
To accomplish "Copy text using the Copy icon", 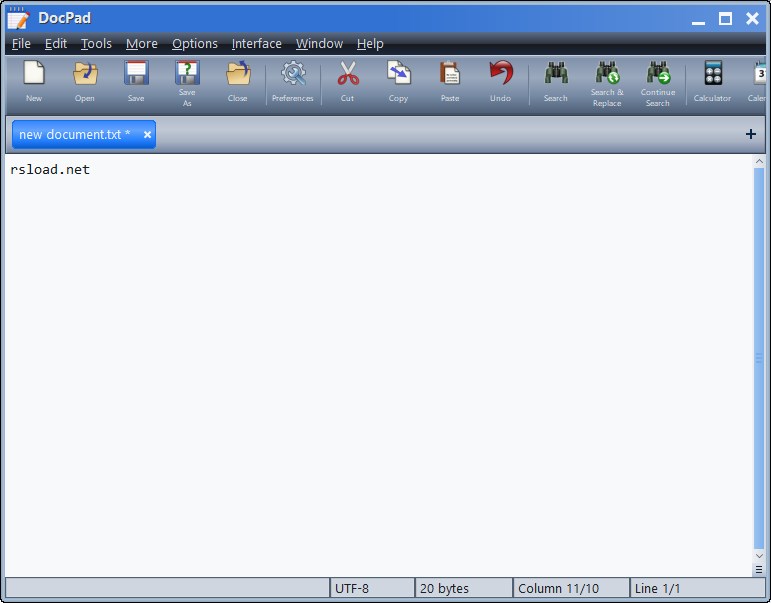I will click(398, 81).
